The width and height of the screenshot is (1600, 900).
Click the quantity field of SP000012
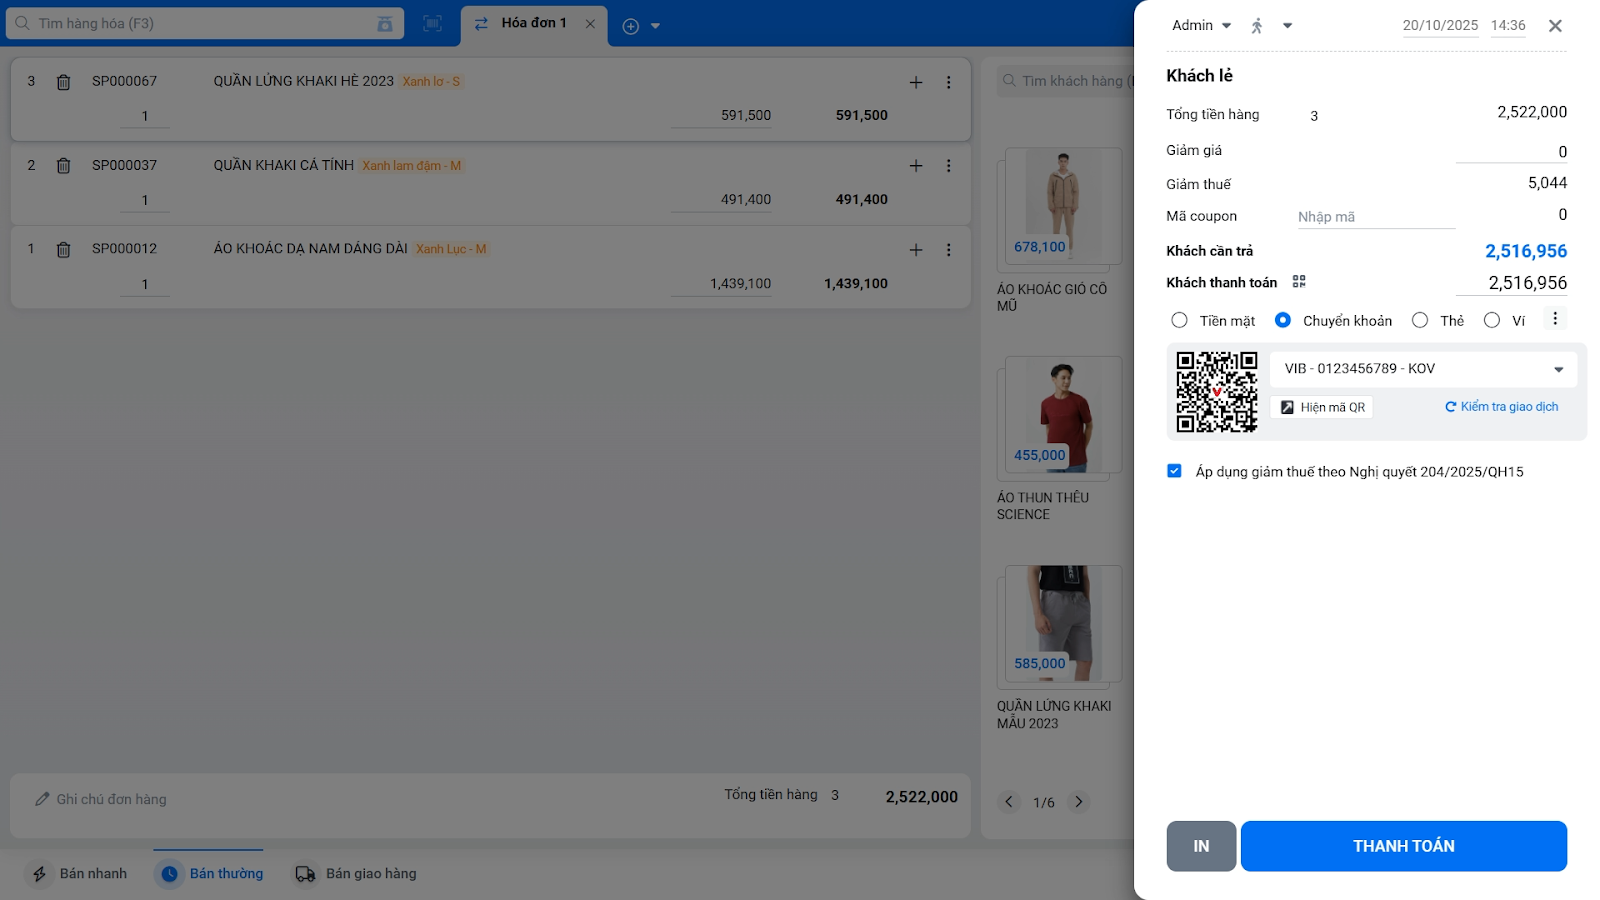145,285
